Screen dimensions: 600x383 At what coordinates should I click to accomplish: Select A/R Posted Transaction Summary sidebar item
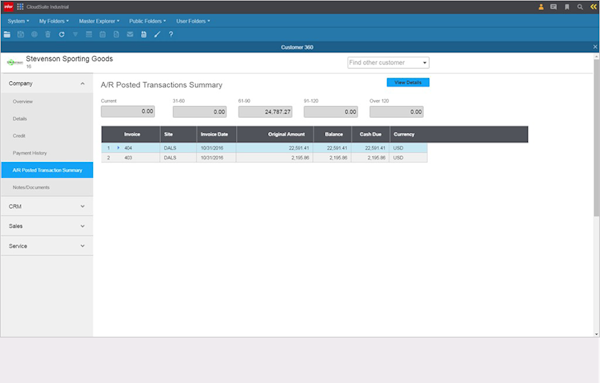coord(47,170)
